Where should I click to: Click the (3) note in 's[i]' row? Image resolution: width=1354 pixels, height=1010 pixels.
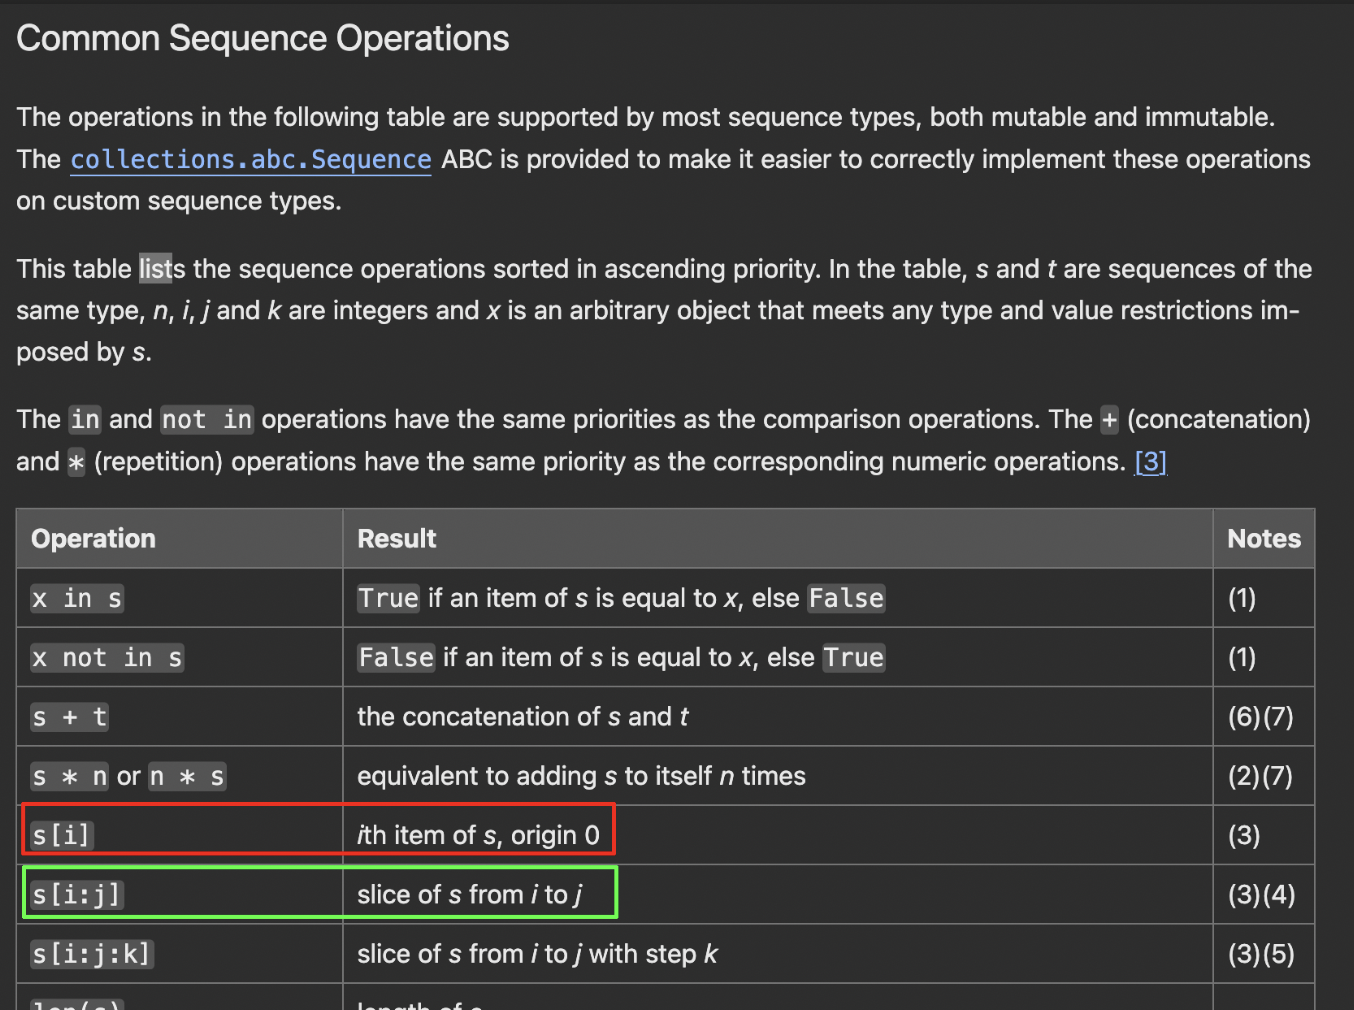coord(1244,835)
